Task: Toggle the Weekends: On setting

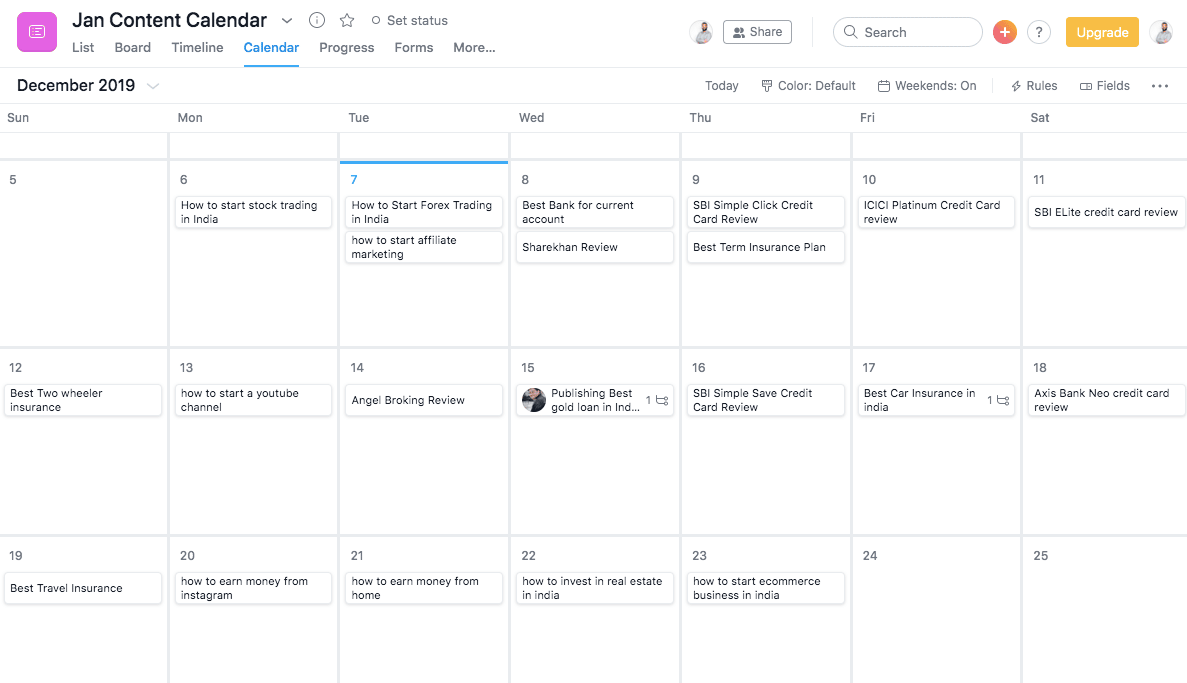Action: coord(927,86)
